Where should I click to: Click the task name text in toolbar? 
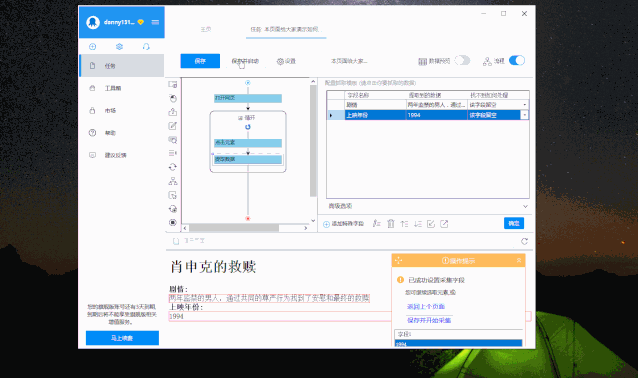(349, 61)
